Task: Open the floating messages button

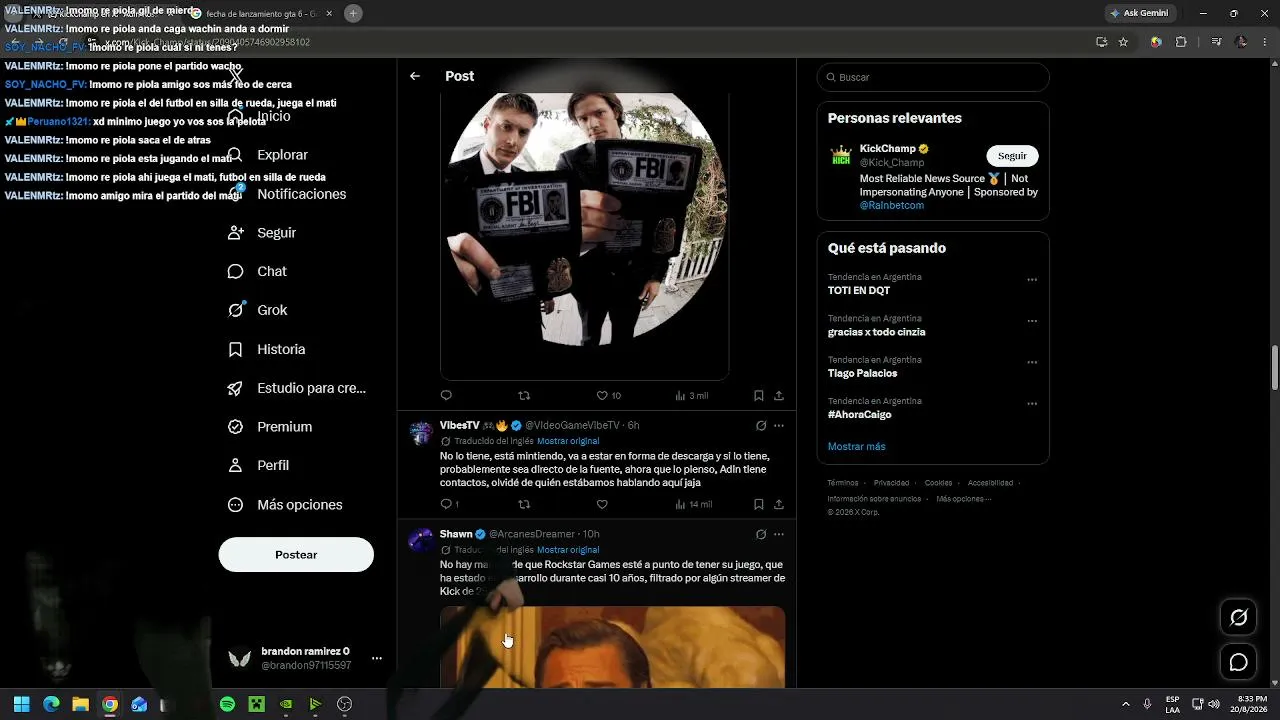Action: pyautogui.click(x=1239, y=662)
